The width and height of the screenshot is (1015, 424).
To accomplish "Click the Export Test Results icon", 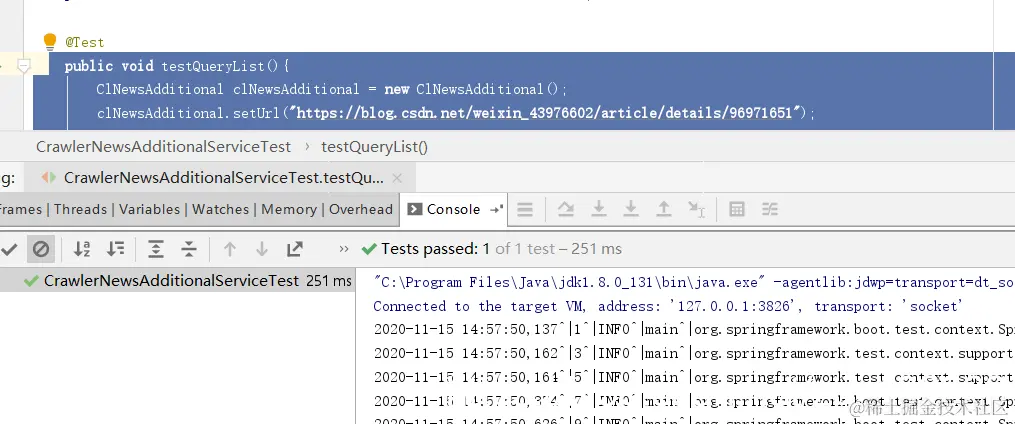I will tap(295, 249).
